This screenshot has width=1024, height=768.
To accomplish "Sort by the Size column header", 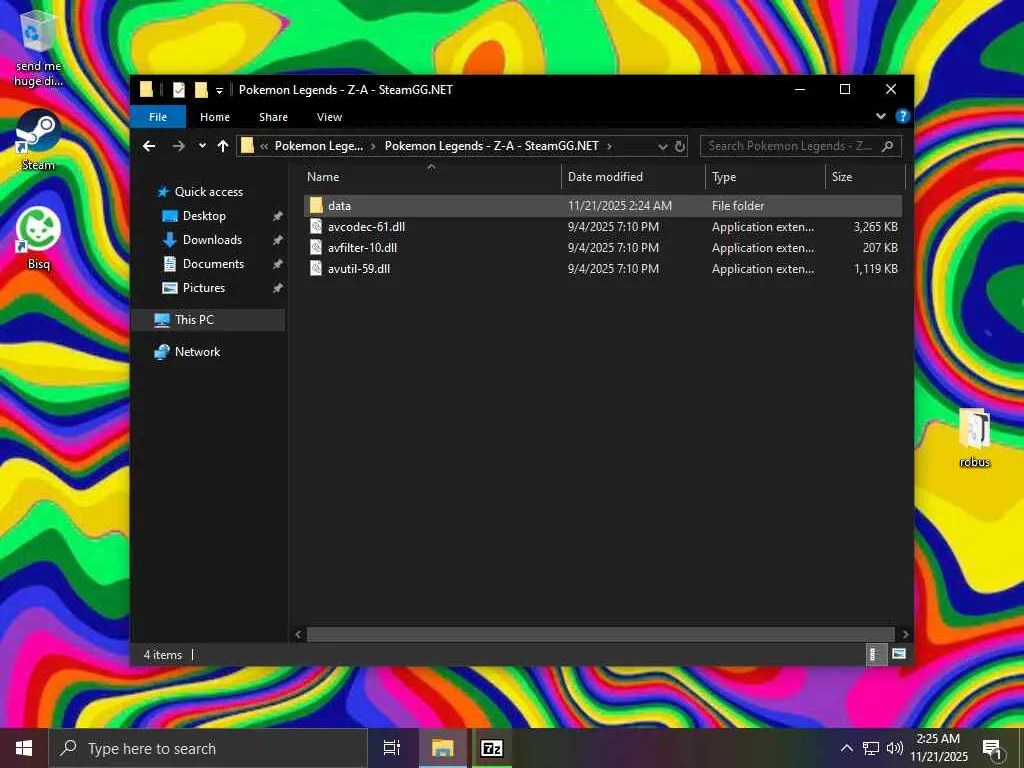I will 865,177.
